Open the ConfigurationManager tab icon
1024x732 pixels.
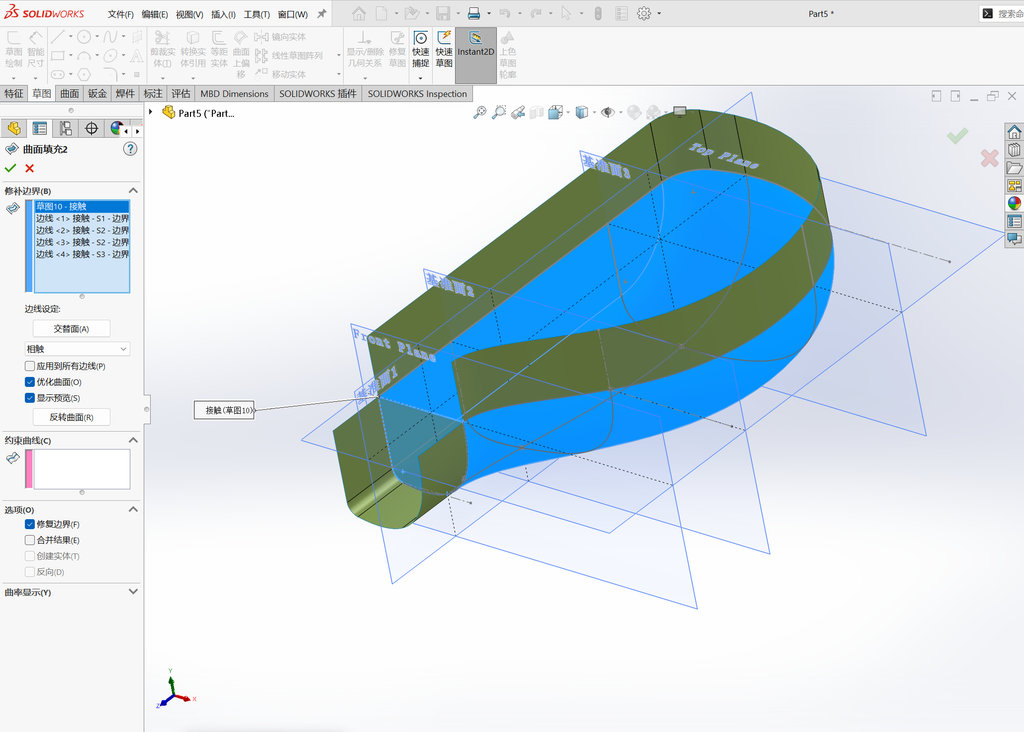65,129
